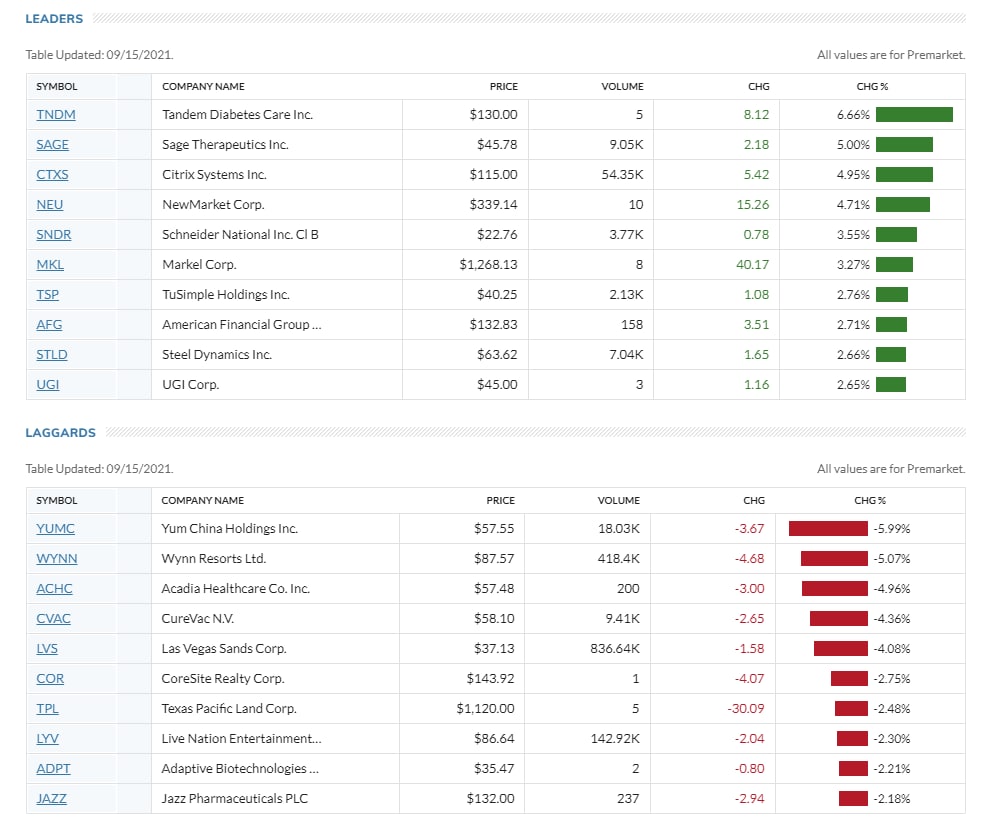Click the -30.09 change value for TPL

746,709
